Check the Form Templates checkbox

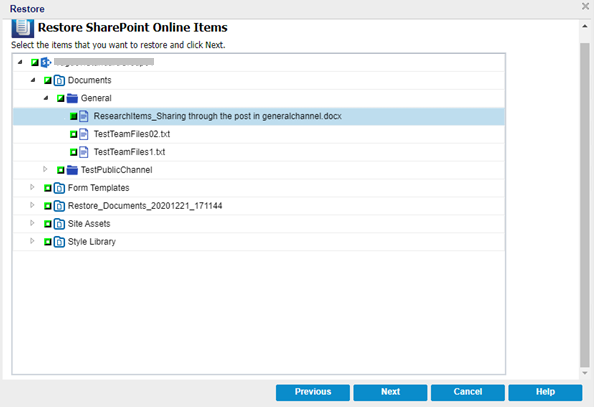48,188
